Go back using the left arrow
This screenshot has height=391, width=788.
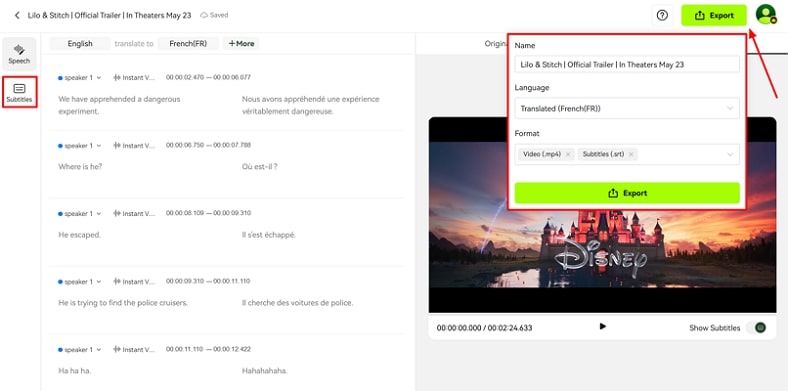tap(17, 16)
